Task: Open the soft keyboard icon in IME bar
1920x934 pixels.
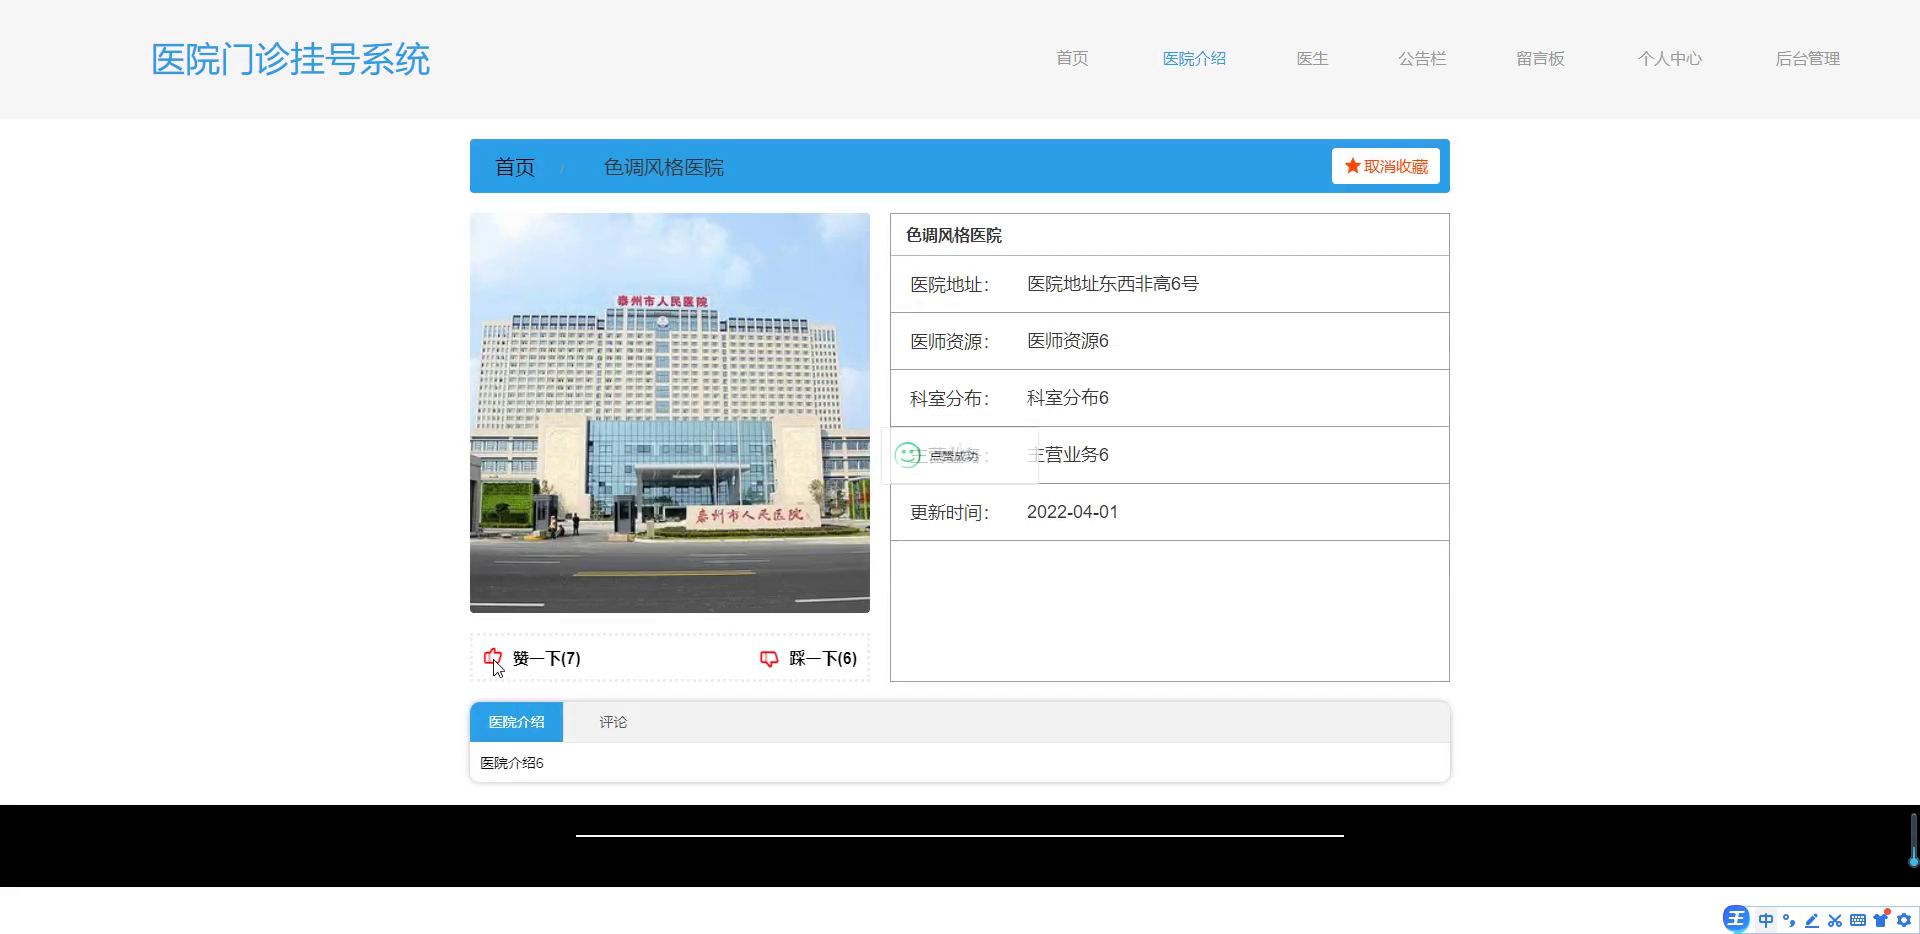Action: pos(1858,920)
